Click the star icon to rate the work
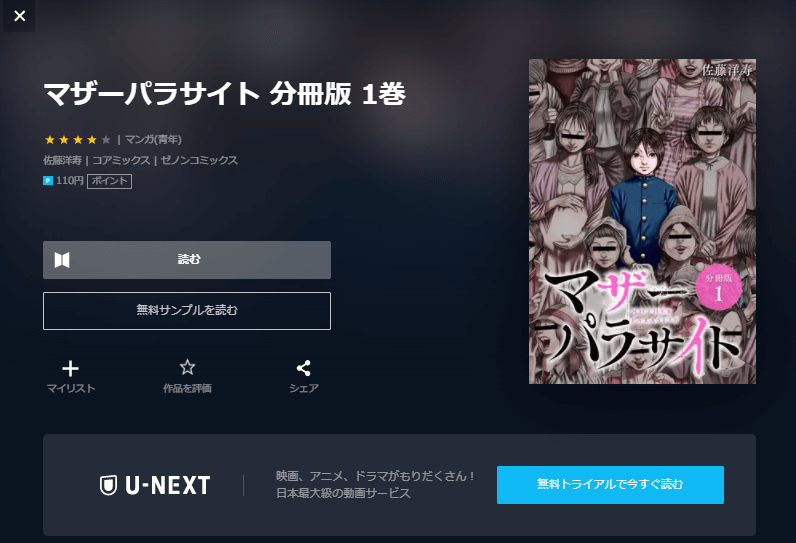The width and height of the screenshot is (796, 543). click(187, 367)
